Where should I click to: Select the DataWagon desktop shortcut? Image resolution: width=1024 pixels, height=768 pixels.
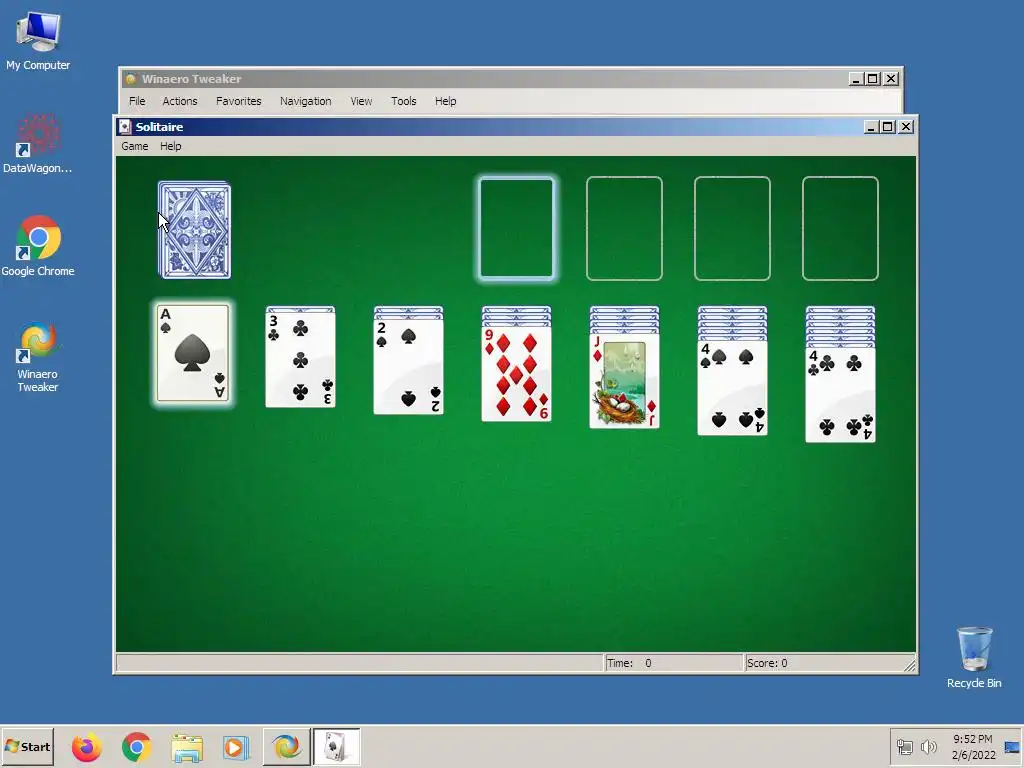37,144
